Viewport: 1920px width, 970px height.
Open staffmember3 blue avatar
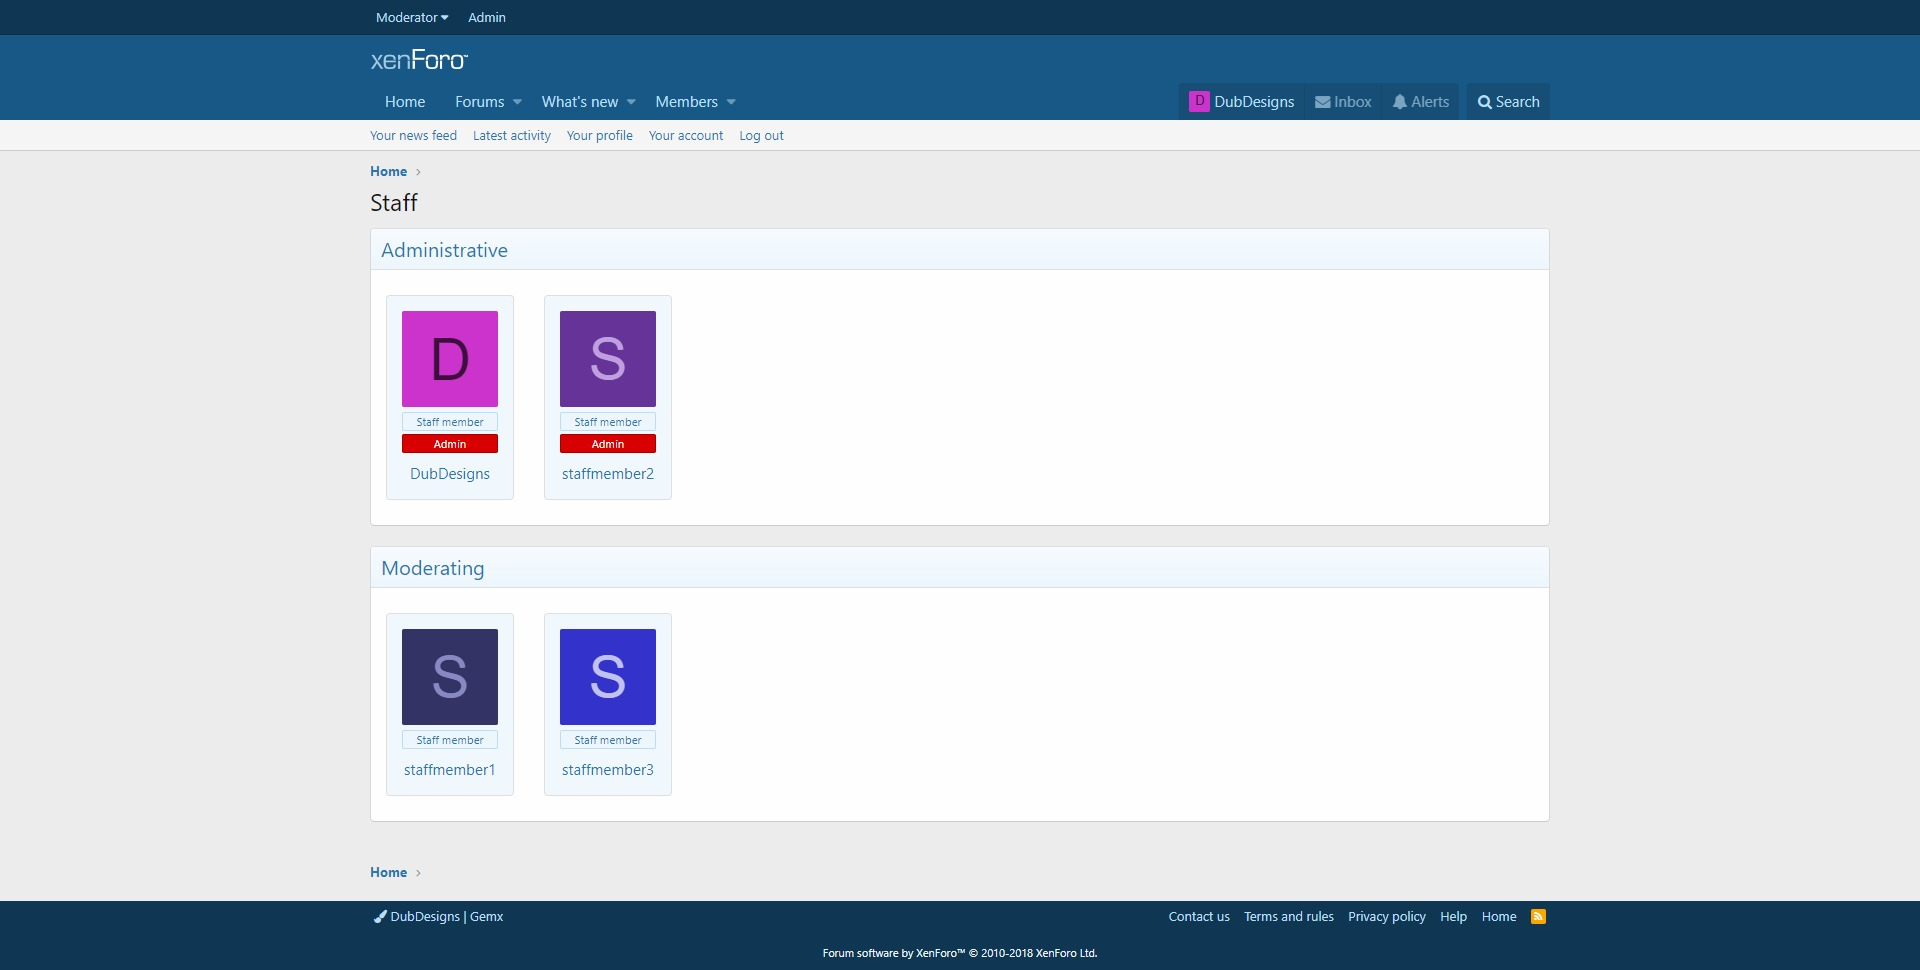pos(608,677)
